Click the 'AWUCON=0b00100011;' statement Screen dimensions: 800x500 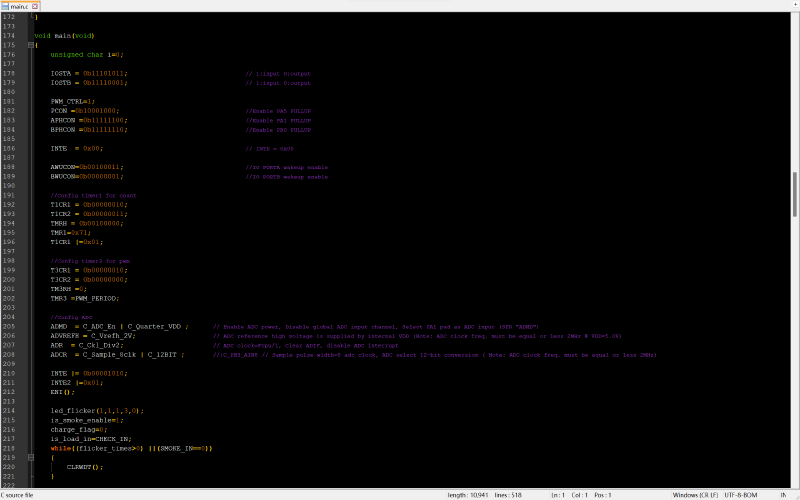[87, 167]
